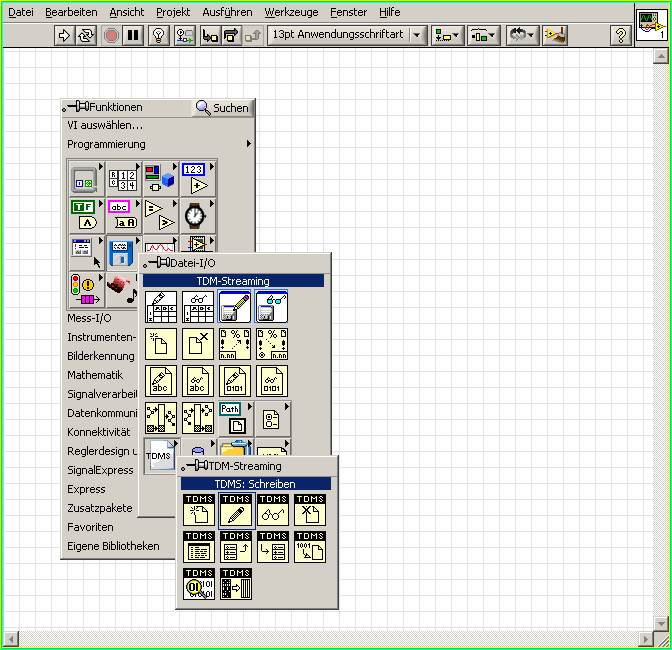Select Mess-I/O category

tap(89, 318)
